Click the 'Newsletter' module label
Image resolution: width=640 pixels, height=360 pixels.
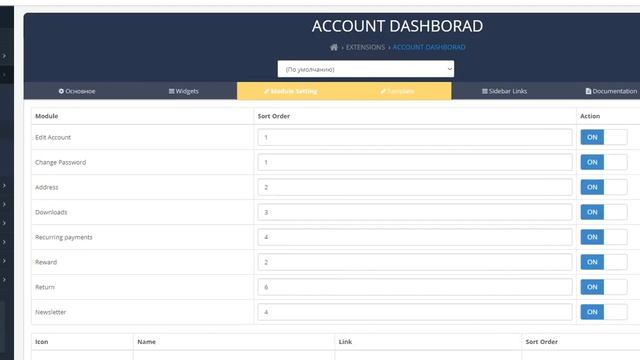click(x=51, y=312)
